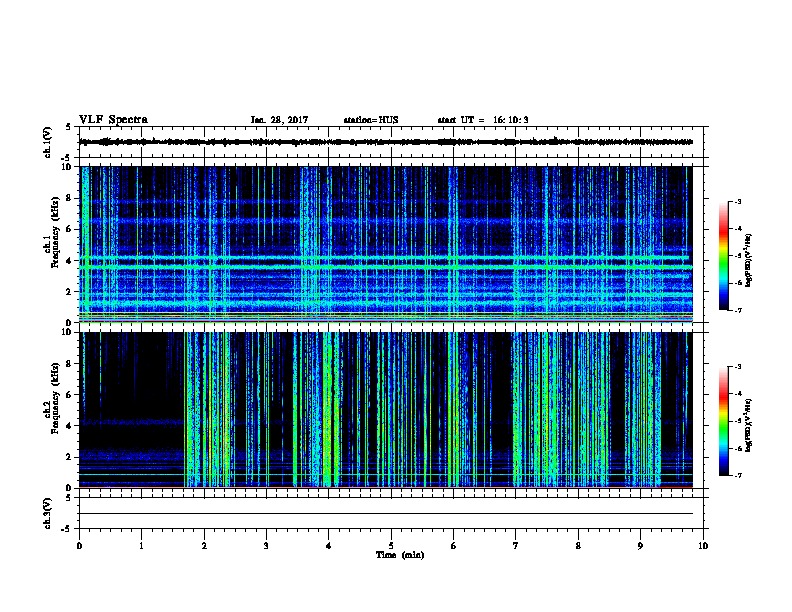Click the flat ch.3 voltage trace line
Image resolution: width=792 pixels, height=612 pixels.
pyautogui.click(x=386, y=514)
